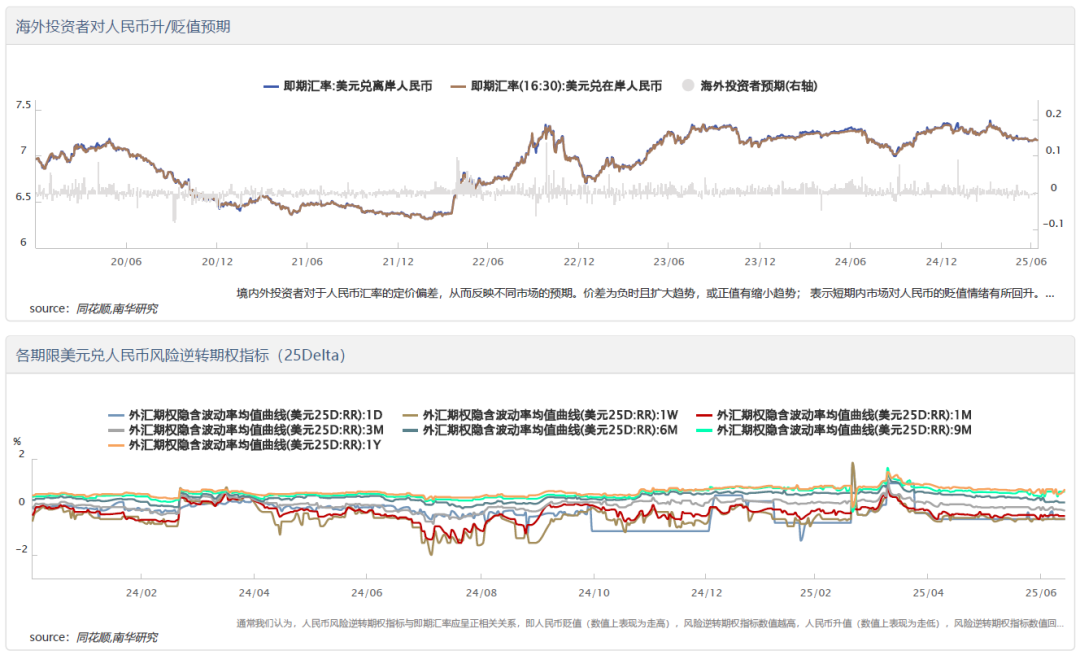This screenshot has width=1080, height=655.
Task: Toggle the RR:6M implied volatility legend series
Action: (540, 430)
